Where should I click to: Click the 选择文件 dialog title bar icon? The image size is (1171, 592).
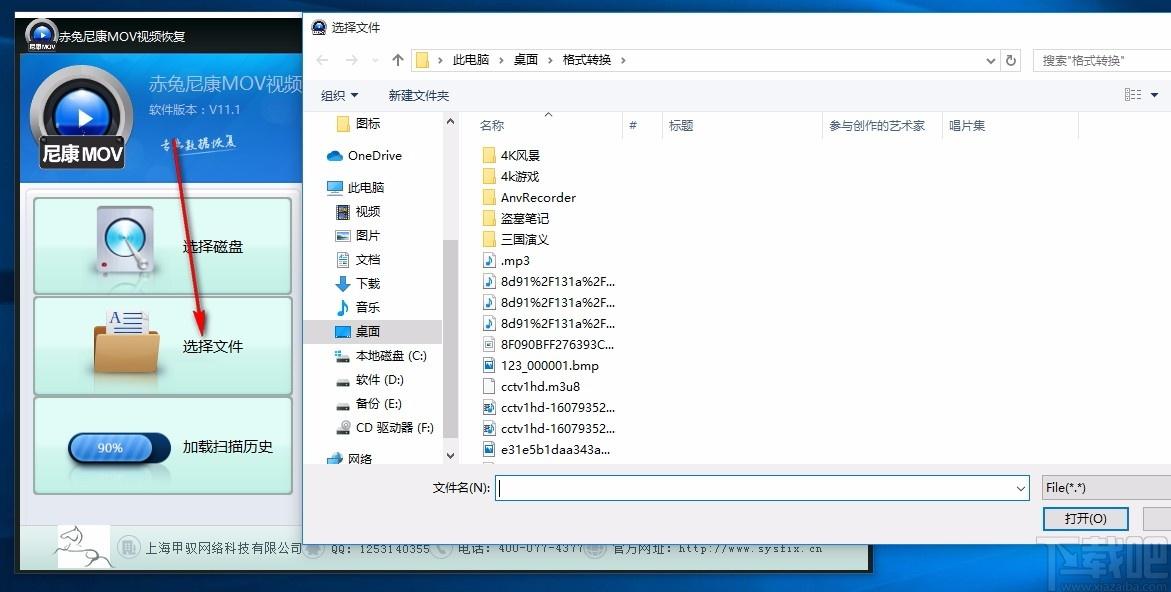[319, 28]
